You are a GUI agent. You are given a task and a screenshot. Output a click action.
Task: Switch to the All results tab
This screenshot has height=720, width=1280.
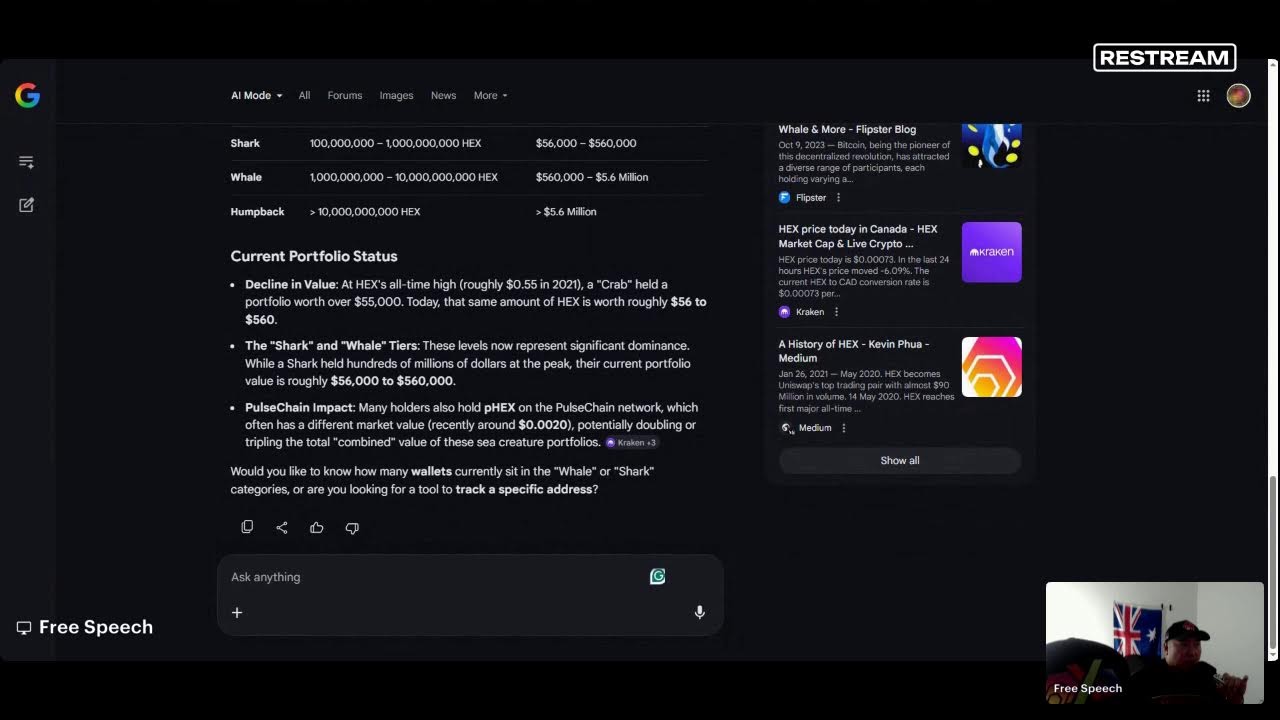[x=304, y=95]
